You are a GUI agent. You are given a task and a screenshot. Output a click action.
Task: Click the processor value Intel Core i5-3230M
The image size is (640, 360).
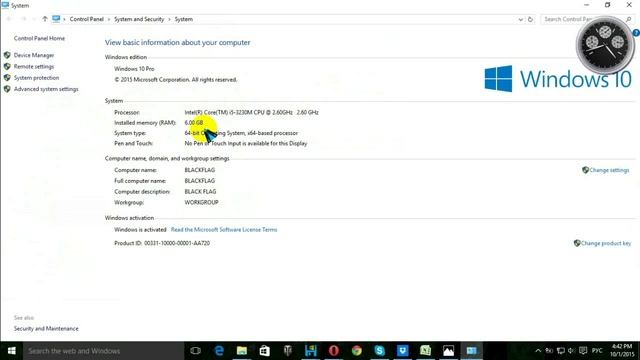click(251, 112)
